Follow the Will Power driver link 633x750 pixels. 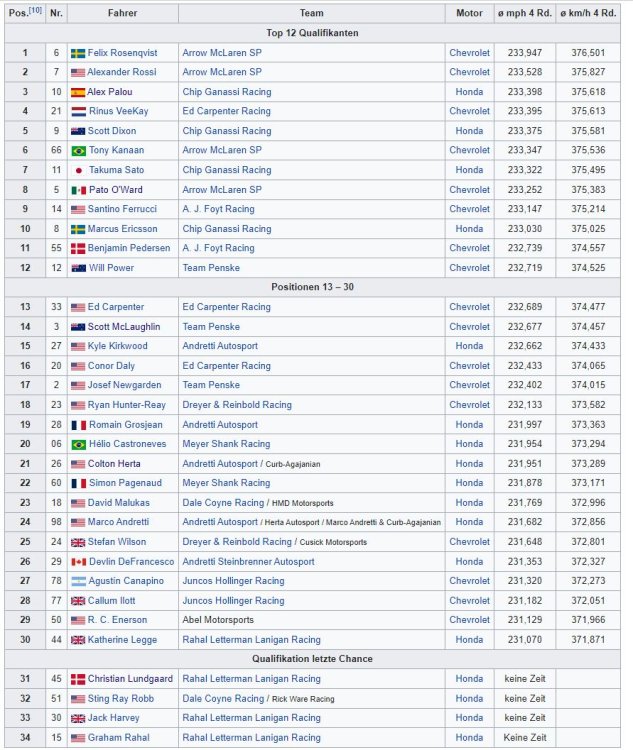pos(110,268)
